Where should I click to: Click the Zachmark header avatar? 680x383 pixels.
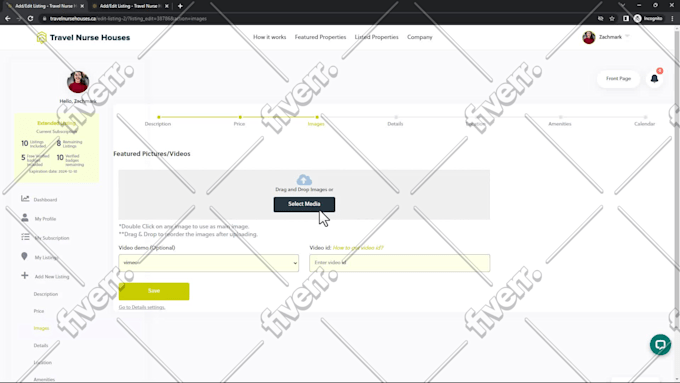588,37
